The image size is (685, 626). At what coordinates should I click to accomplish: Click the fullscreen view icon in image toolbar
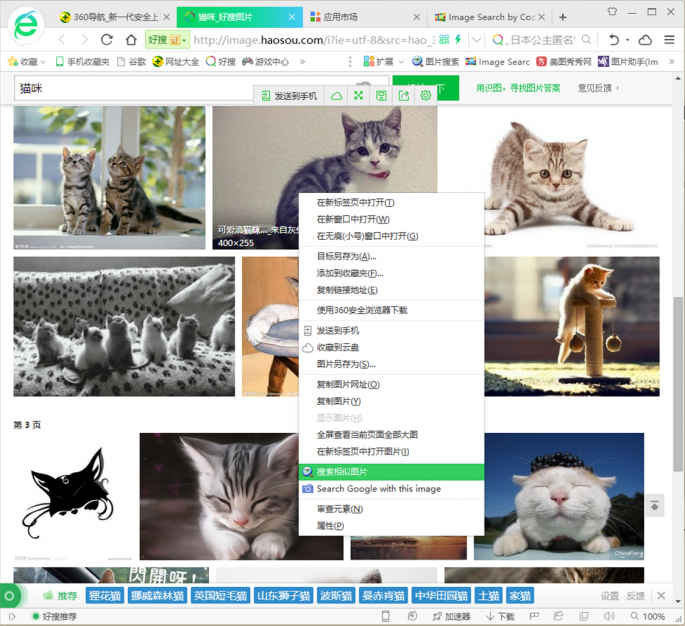coord(359,96)
